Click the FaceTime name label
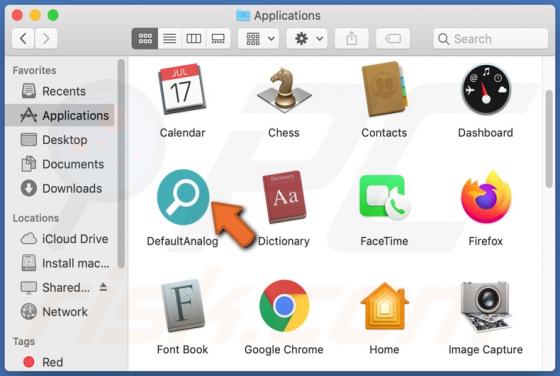 (x=384, y=241)
